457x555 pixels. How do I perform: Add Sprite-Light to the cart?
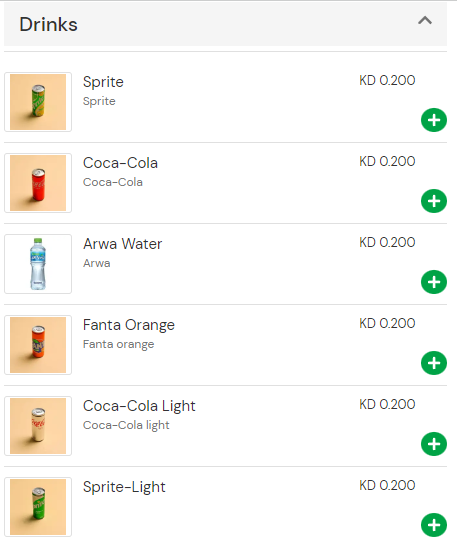coord(434,525)
